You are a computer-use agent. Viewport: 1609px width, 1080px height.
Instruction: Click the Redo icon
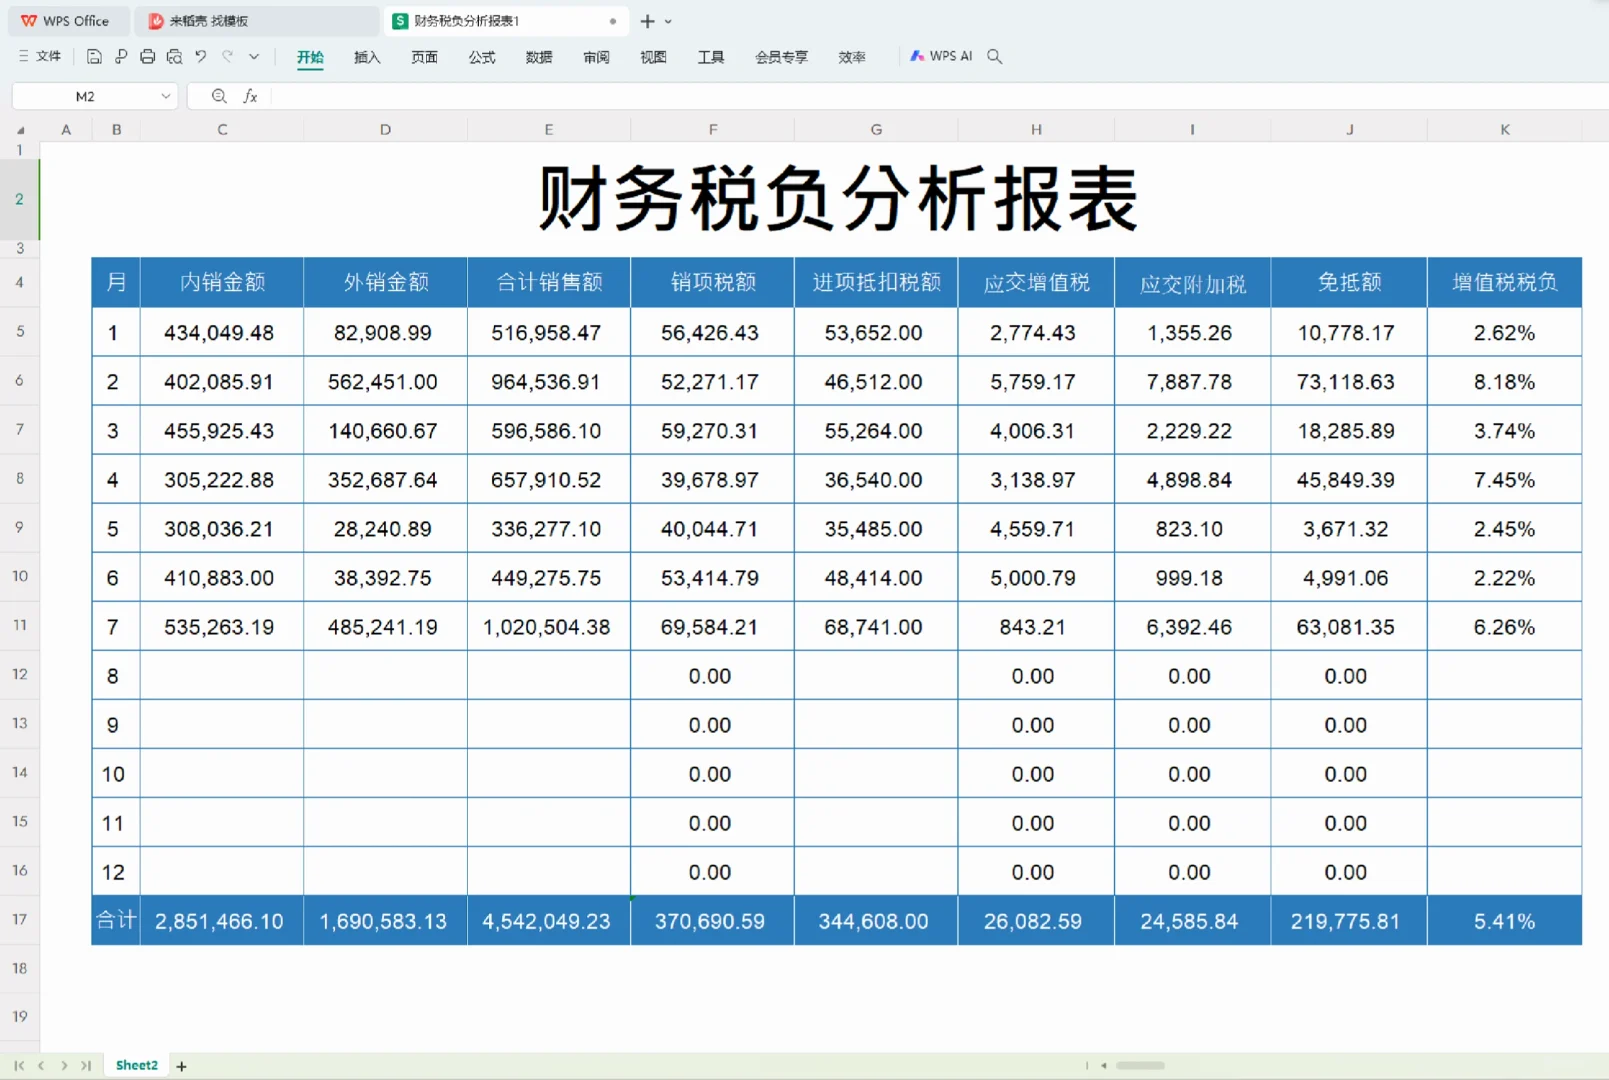(227, 56)
